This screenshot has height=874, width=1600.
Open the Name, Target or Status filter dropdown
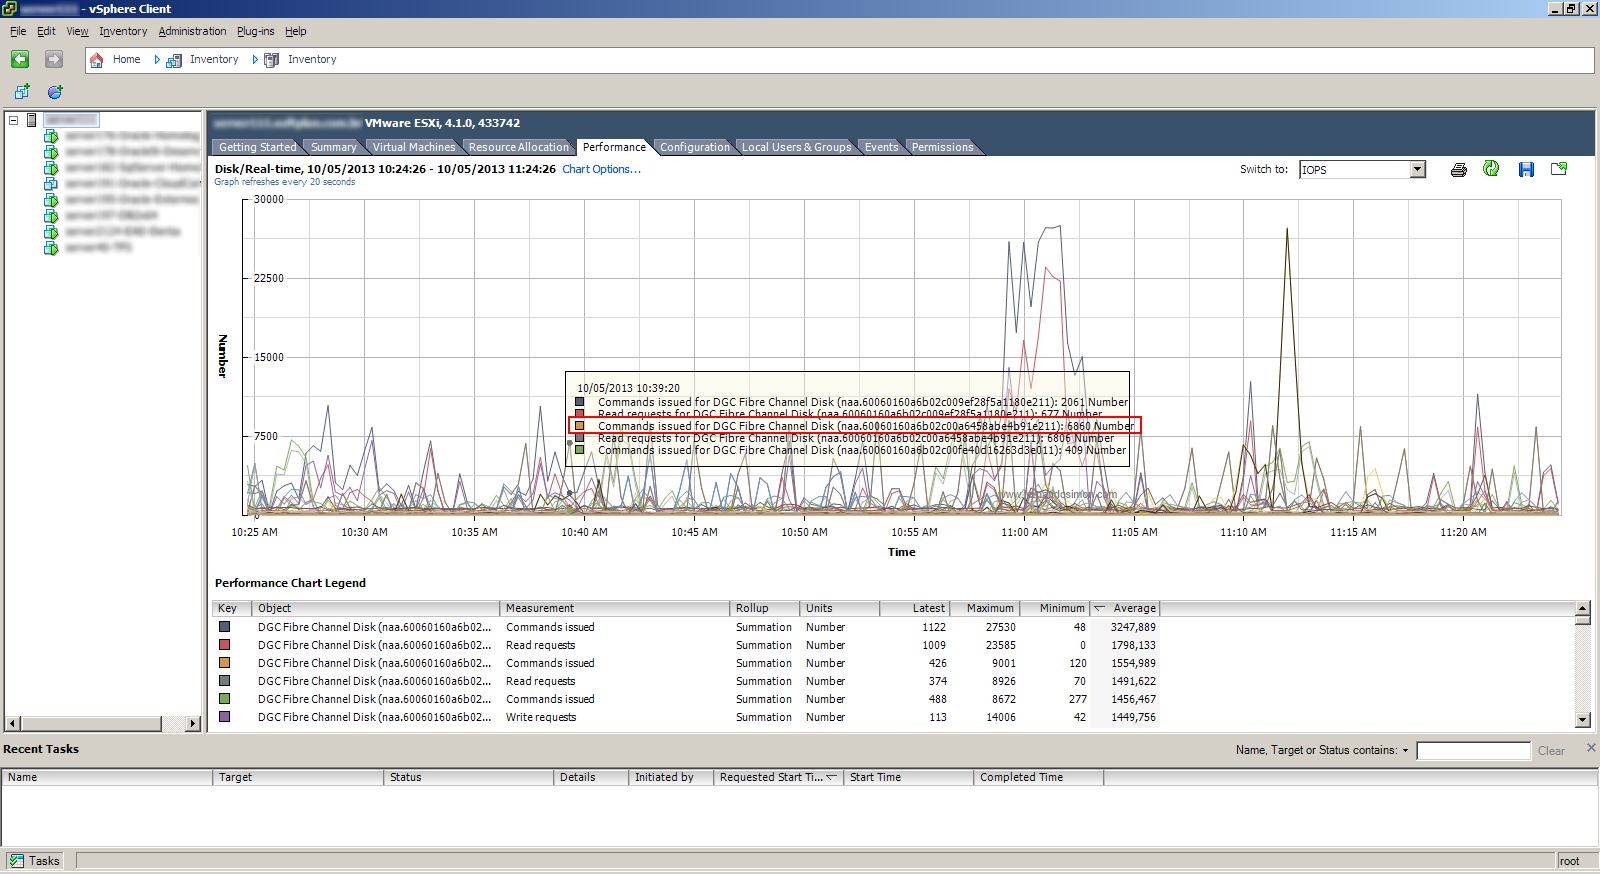coord(1405,751)
